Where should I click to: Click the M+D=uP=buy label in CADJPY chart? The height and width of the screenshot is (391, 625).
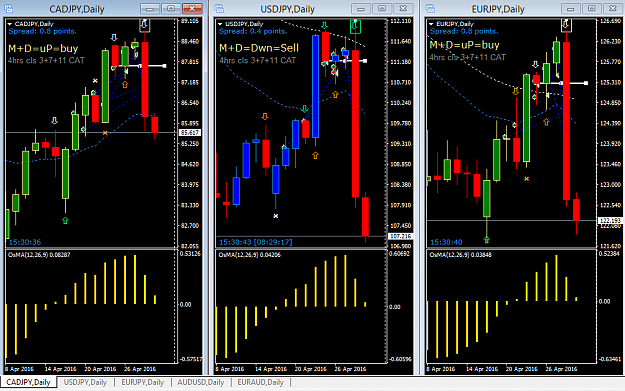[x=43, y=49]
